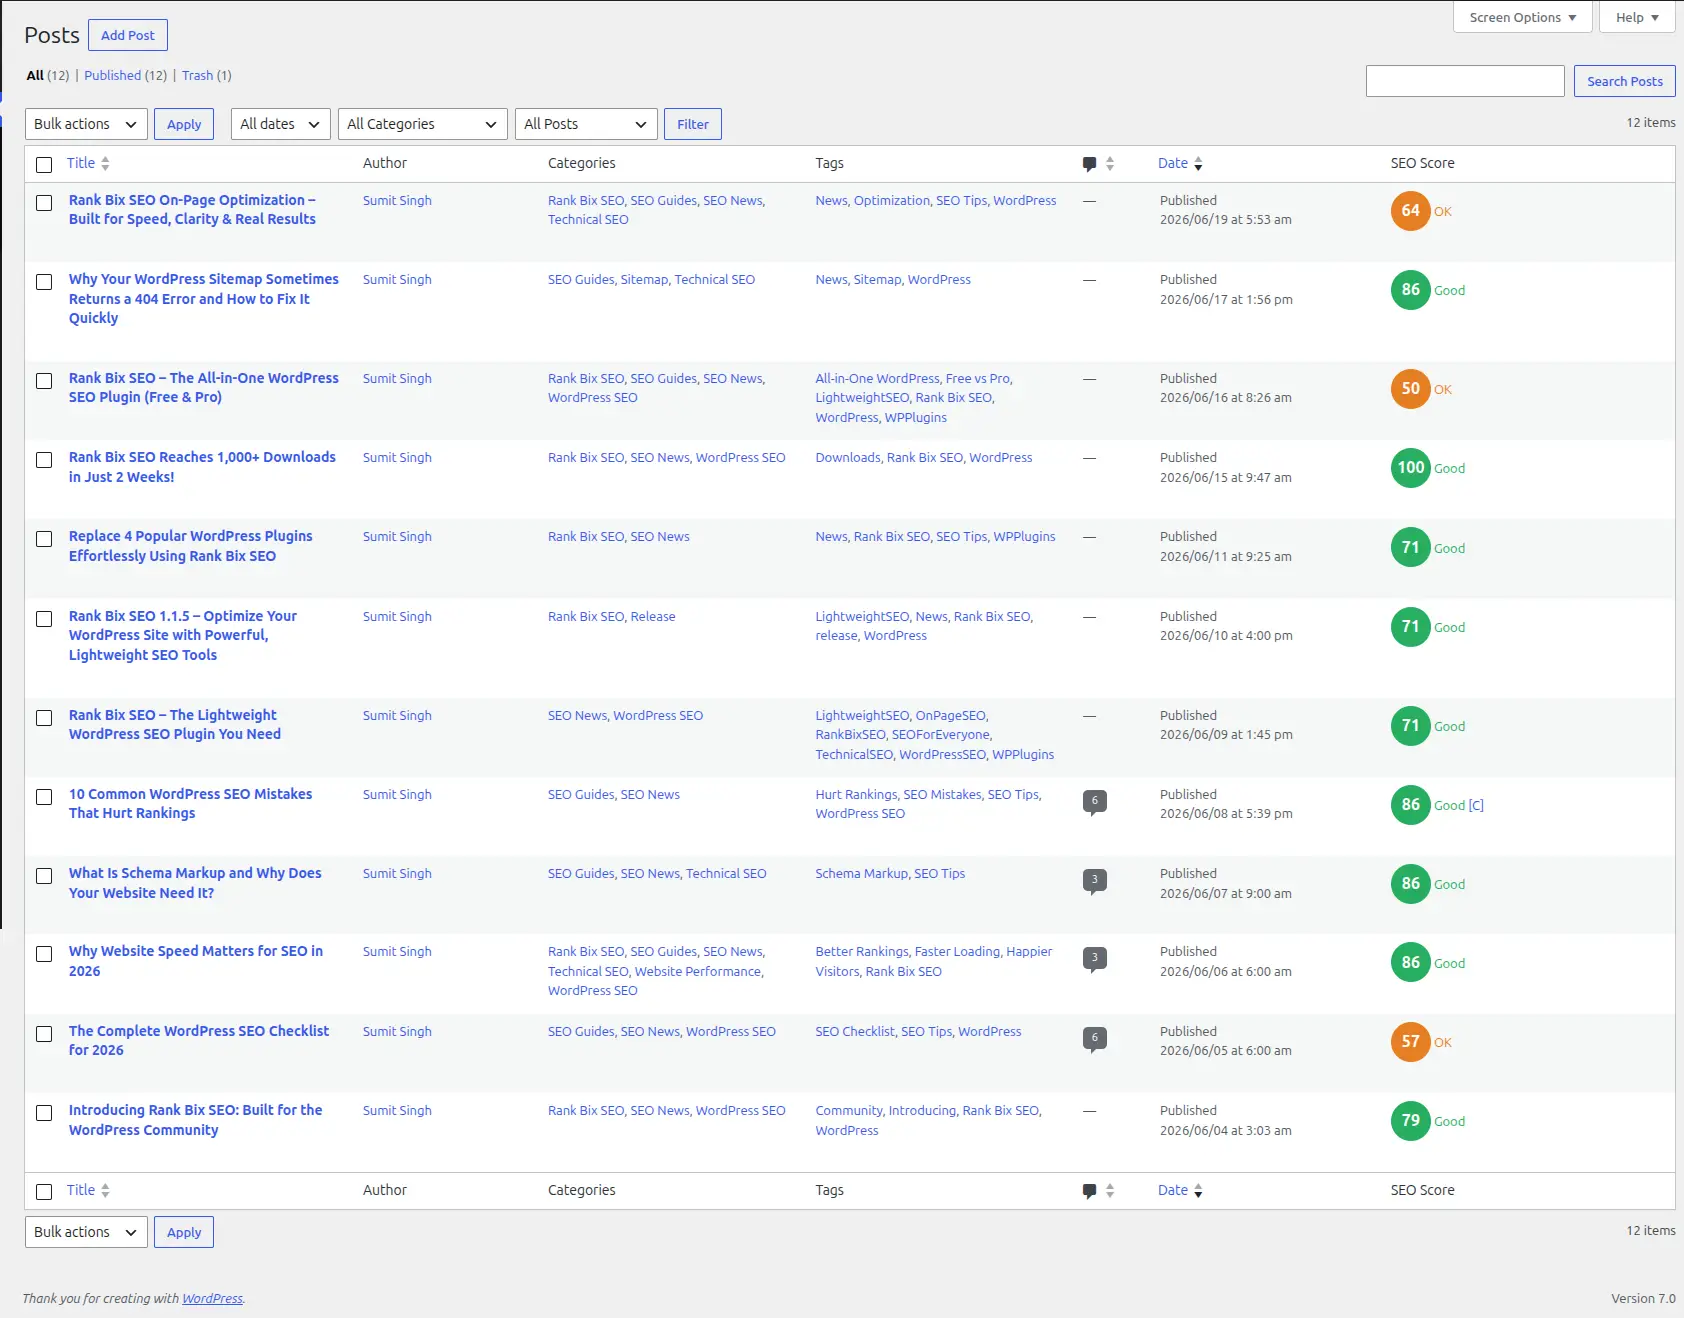This screenshot has width=1684, height=1318.
Task: Click SEO score 86 badge for Website Speed Matters post
Action: [x=1410, y=963]
